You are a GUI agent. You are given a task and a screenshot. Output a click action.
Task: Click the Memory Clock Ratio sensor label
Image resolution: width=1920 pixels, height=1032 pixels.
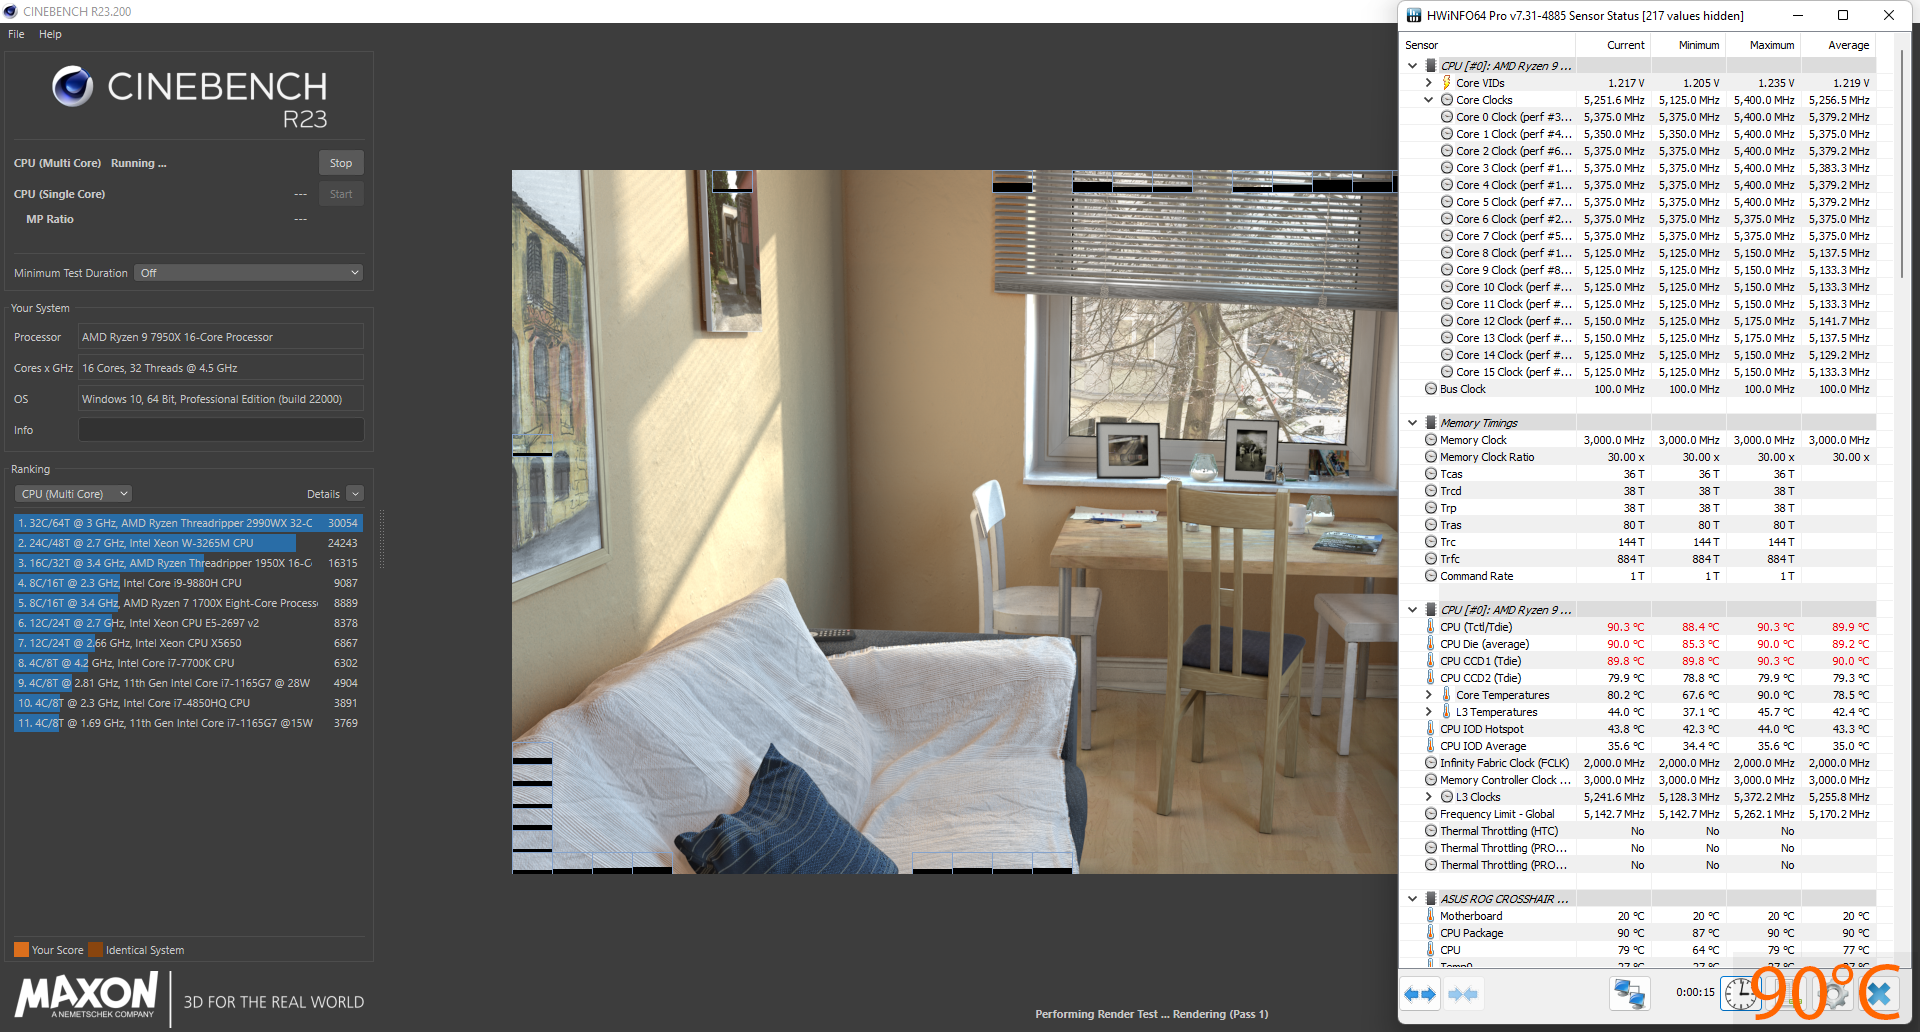(1487, 457)
